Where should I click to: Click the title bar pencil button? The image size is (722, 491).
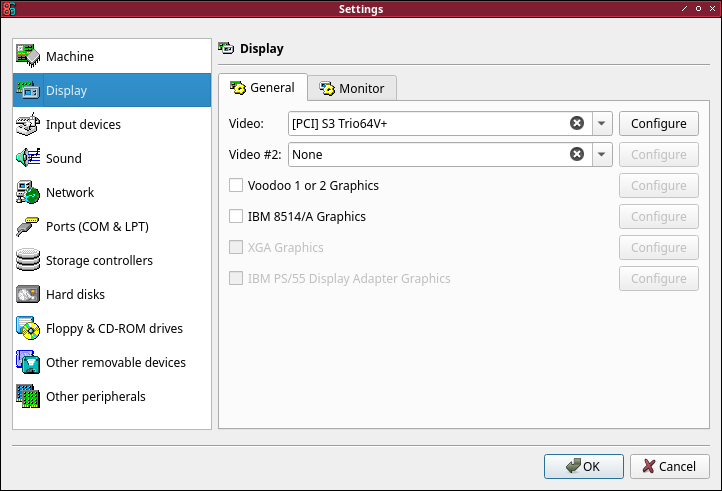(684, 8)
